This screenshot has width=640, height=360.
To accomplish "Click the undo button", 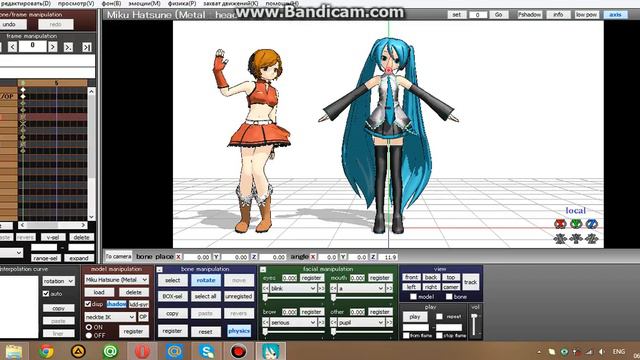I will pos(12,24).
